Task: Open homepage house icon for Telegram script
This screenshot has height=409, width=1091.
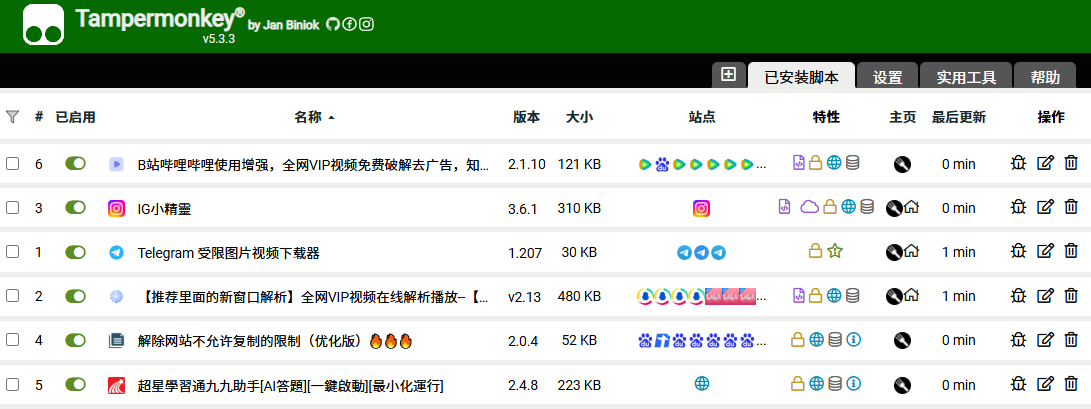Action: click(x=911, y=251)
